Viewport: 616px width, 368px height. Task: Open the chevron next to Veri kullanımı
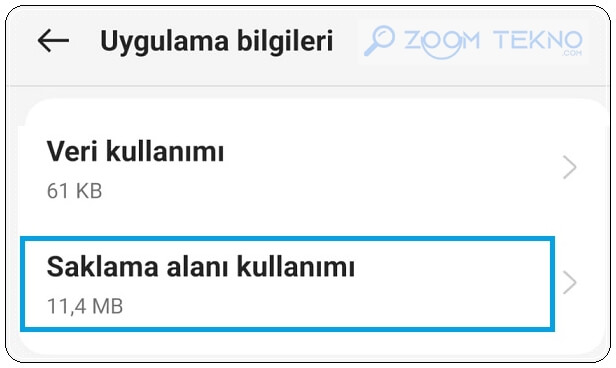pyautogui.click(x=570, y=167)
